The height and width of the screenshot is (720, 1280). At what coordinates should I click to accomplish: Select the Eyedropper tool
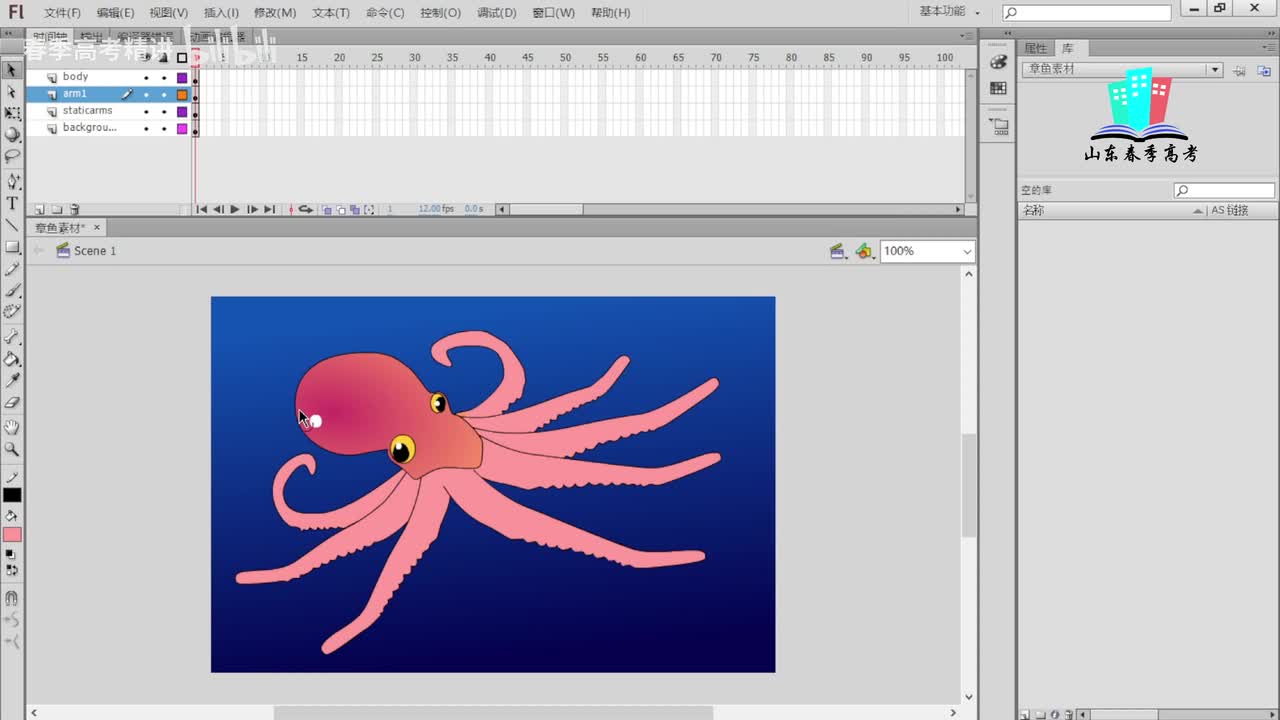click(x=12, y=381)
